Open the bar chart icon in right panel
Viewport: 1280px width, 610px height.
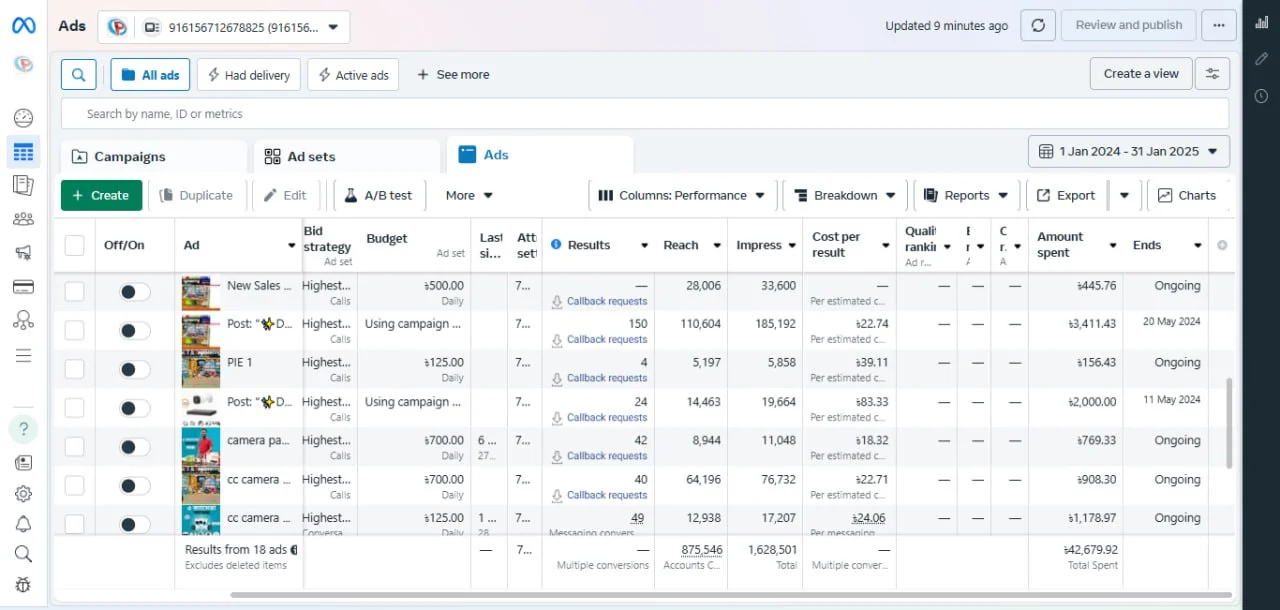click(1261, 23)
